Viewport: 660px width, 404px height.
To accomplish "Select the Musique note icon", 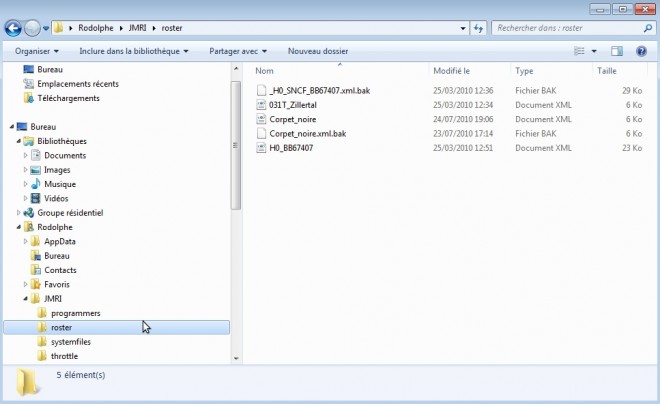I will pos(36,184).
